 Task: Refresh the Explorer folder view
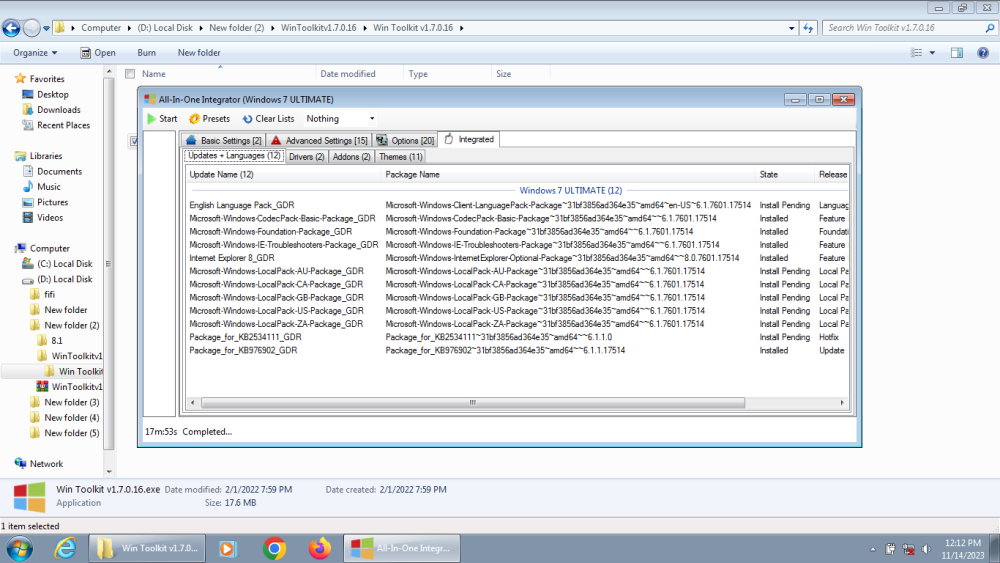tap(808, 28)
